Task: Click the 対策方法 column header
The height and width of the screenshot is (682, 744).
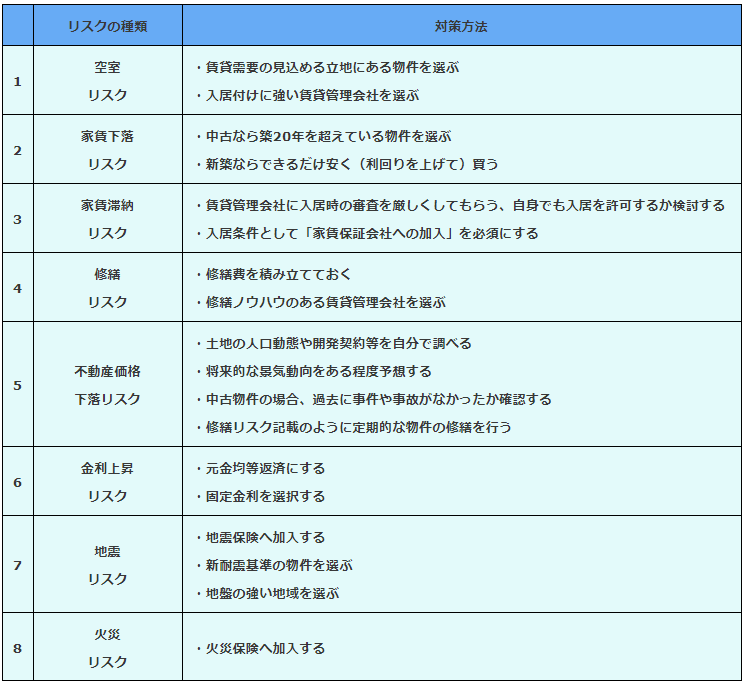Action: (x=462, y=26)
